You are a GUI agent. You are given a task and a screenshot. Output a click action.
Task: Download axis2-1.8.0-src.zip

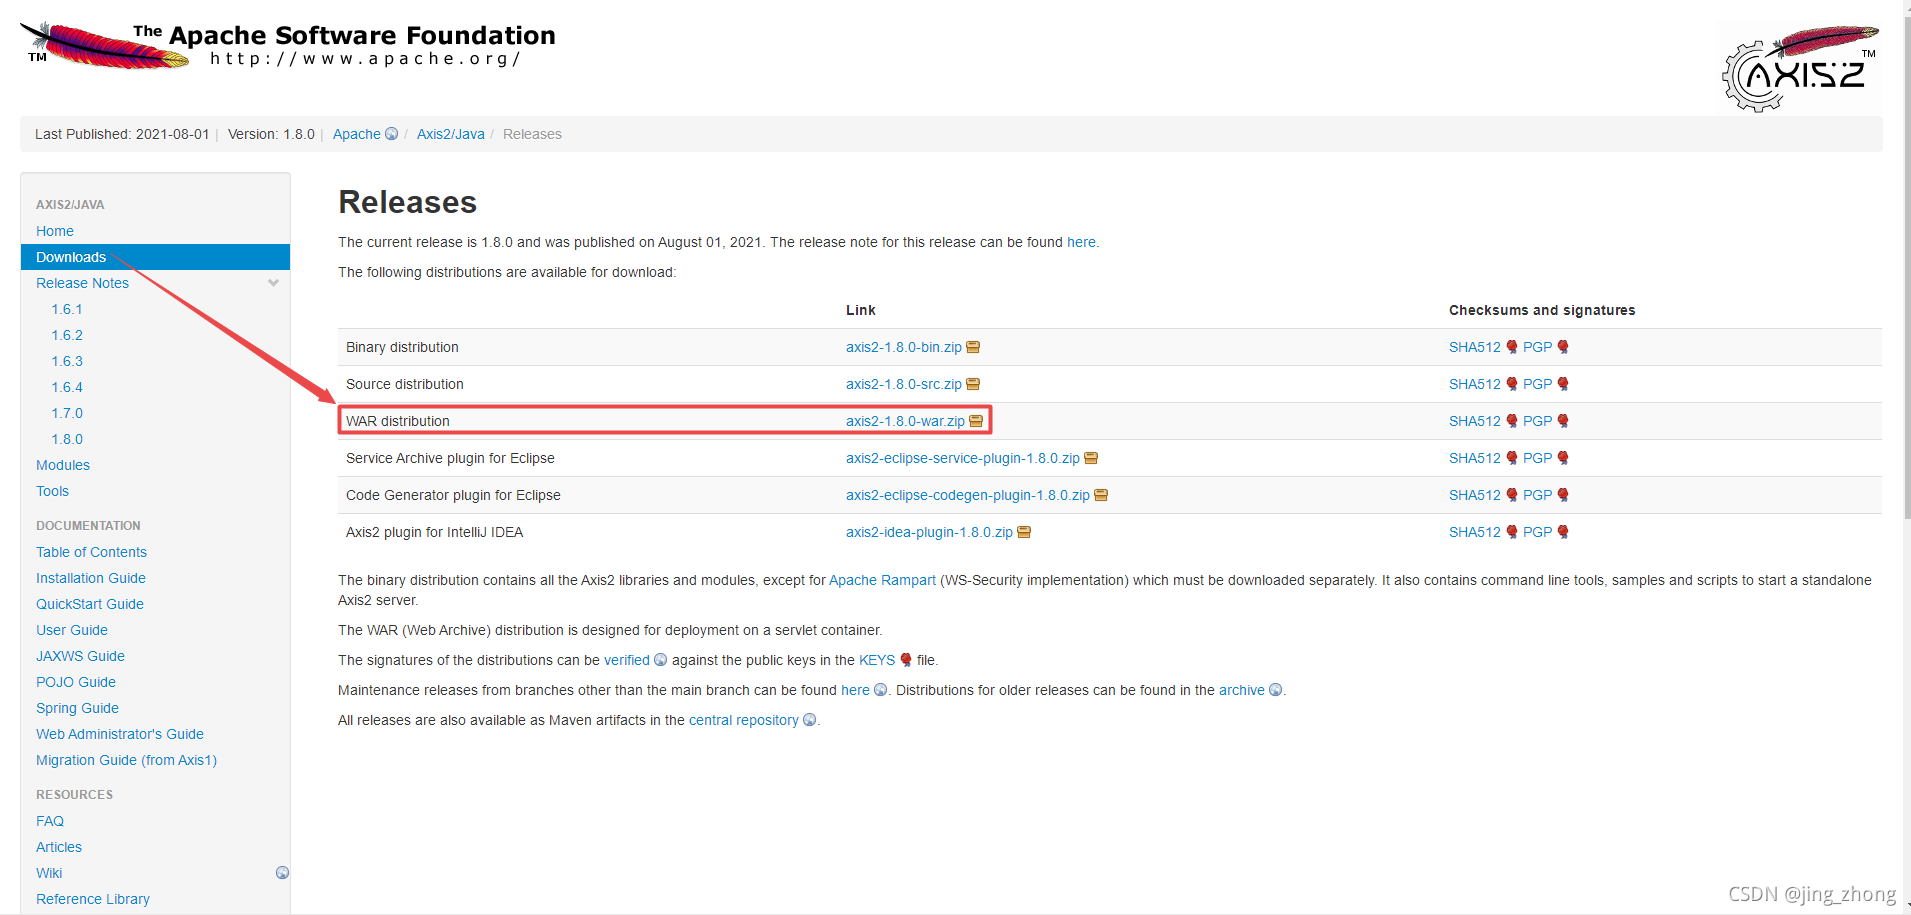(x=904, y=384)
